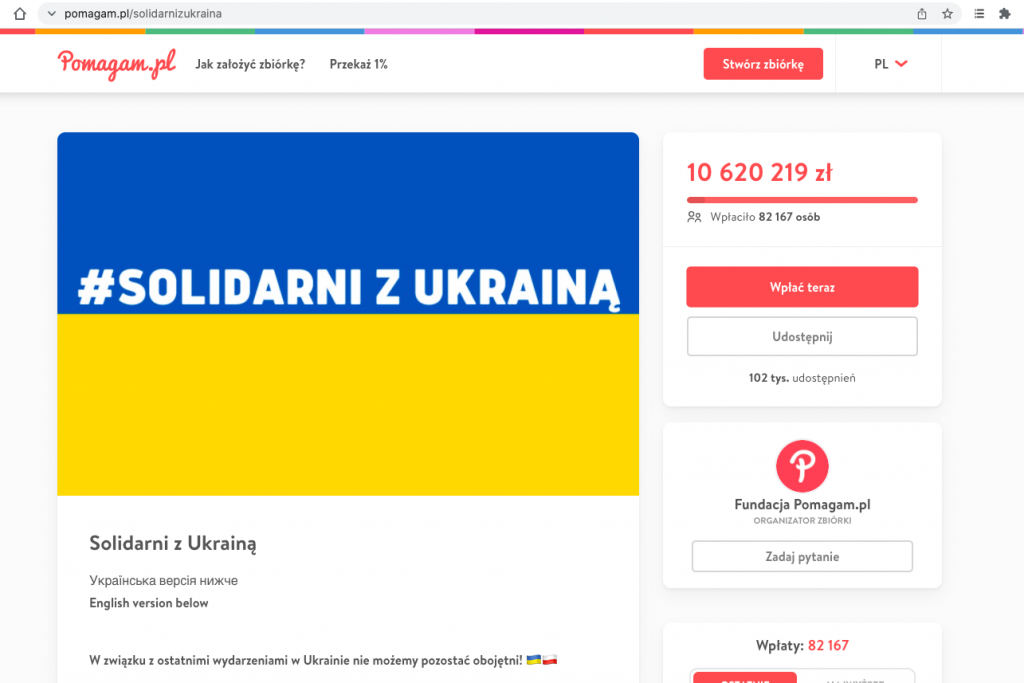1024x683 pixels.
Task: Open the Przekaż 1% menu item
Action: [359, 64]
